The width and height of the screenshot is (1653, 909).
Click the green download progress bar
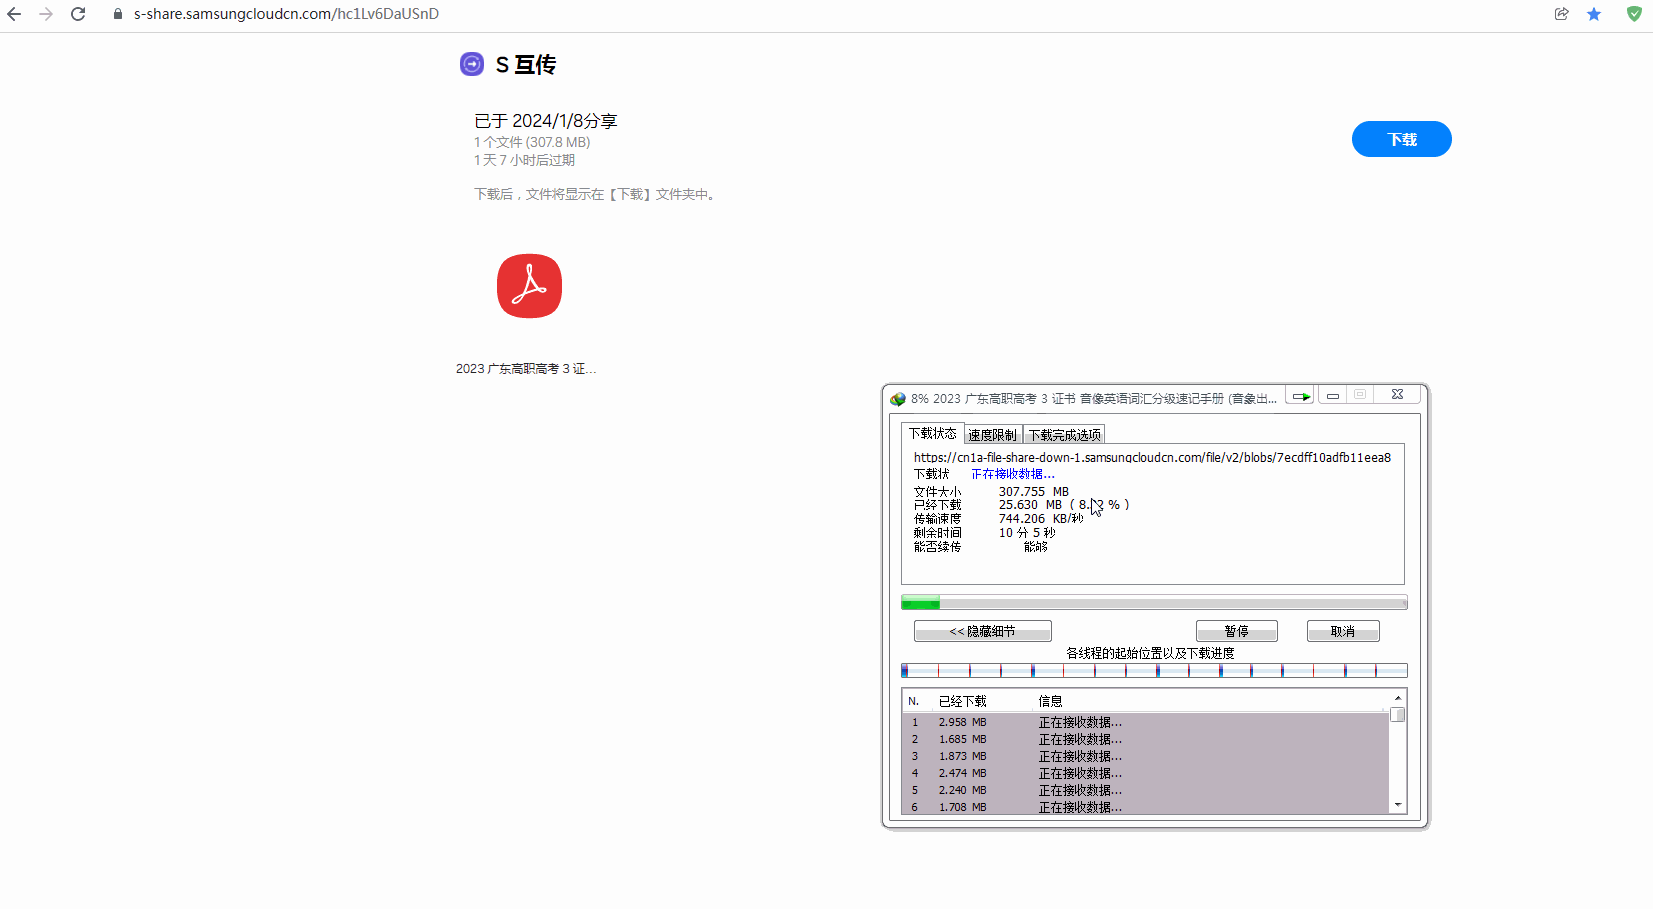(x=920, y=602)
